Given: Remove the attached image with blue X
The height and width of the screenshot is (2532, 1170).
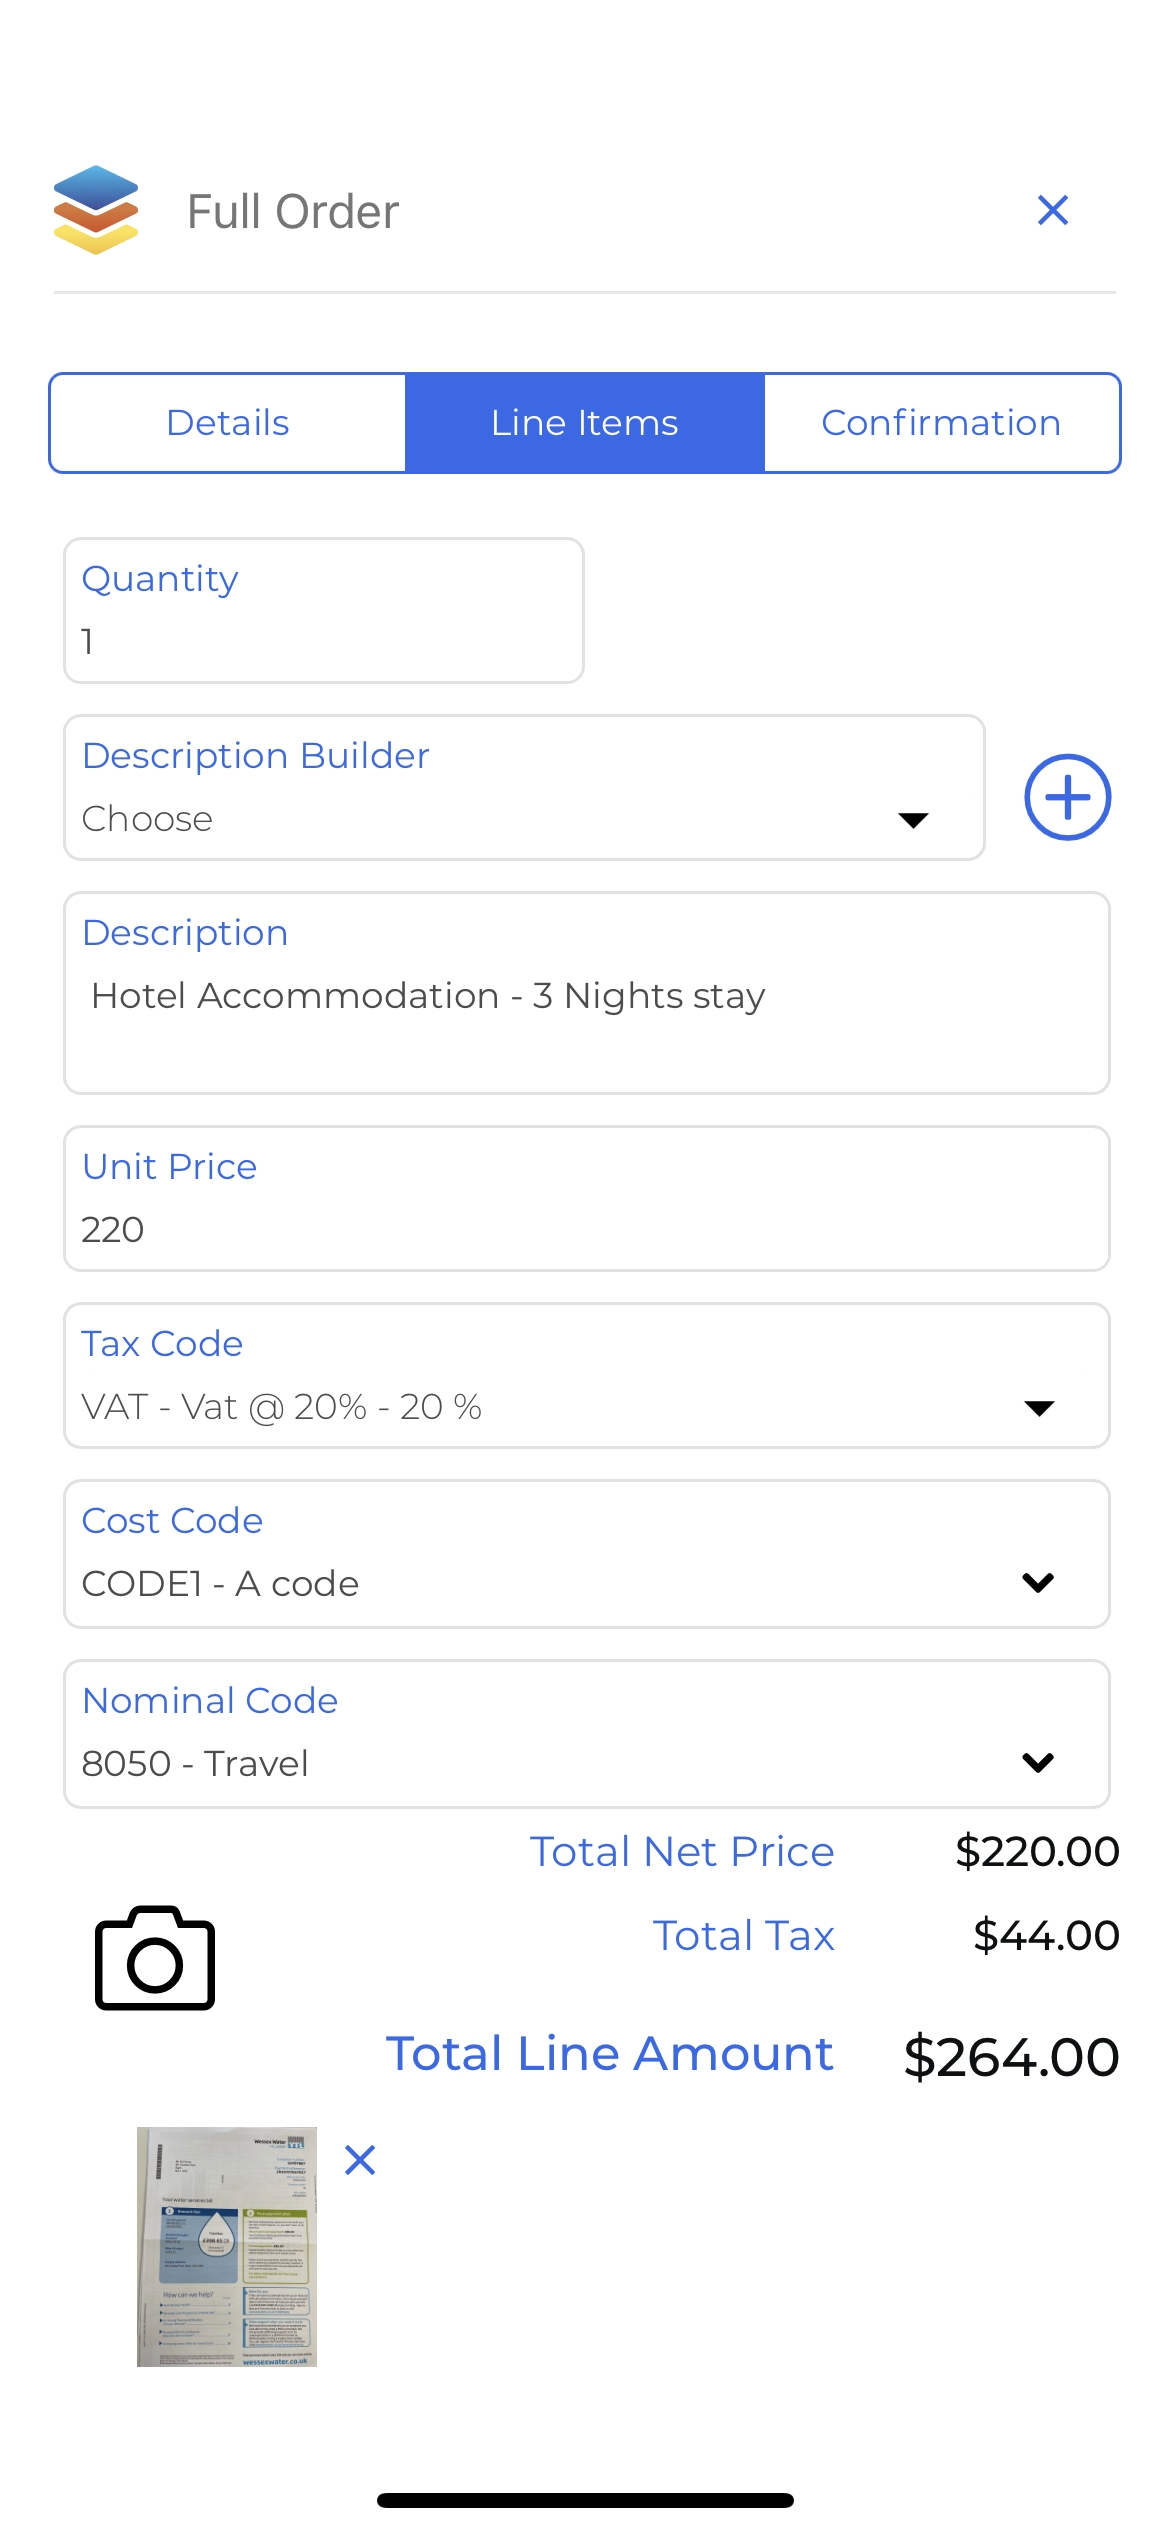Looking at the screenshot, I should tap(360, 2160).
